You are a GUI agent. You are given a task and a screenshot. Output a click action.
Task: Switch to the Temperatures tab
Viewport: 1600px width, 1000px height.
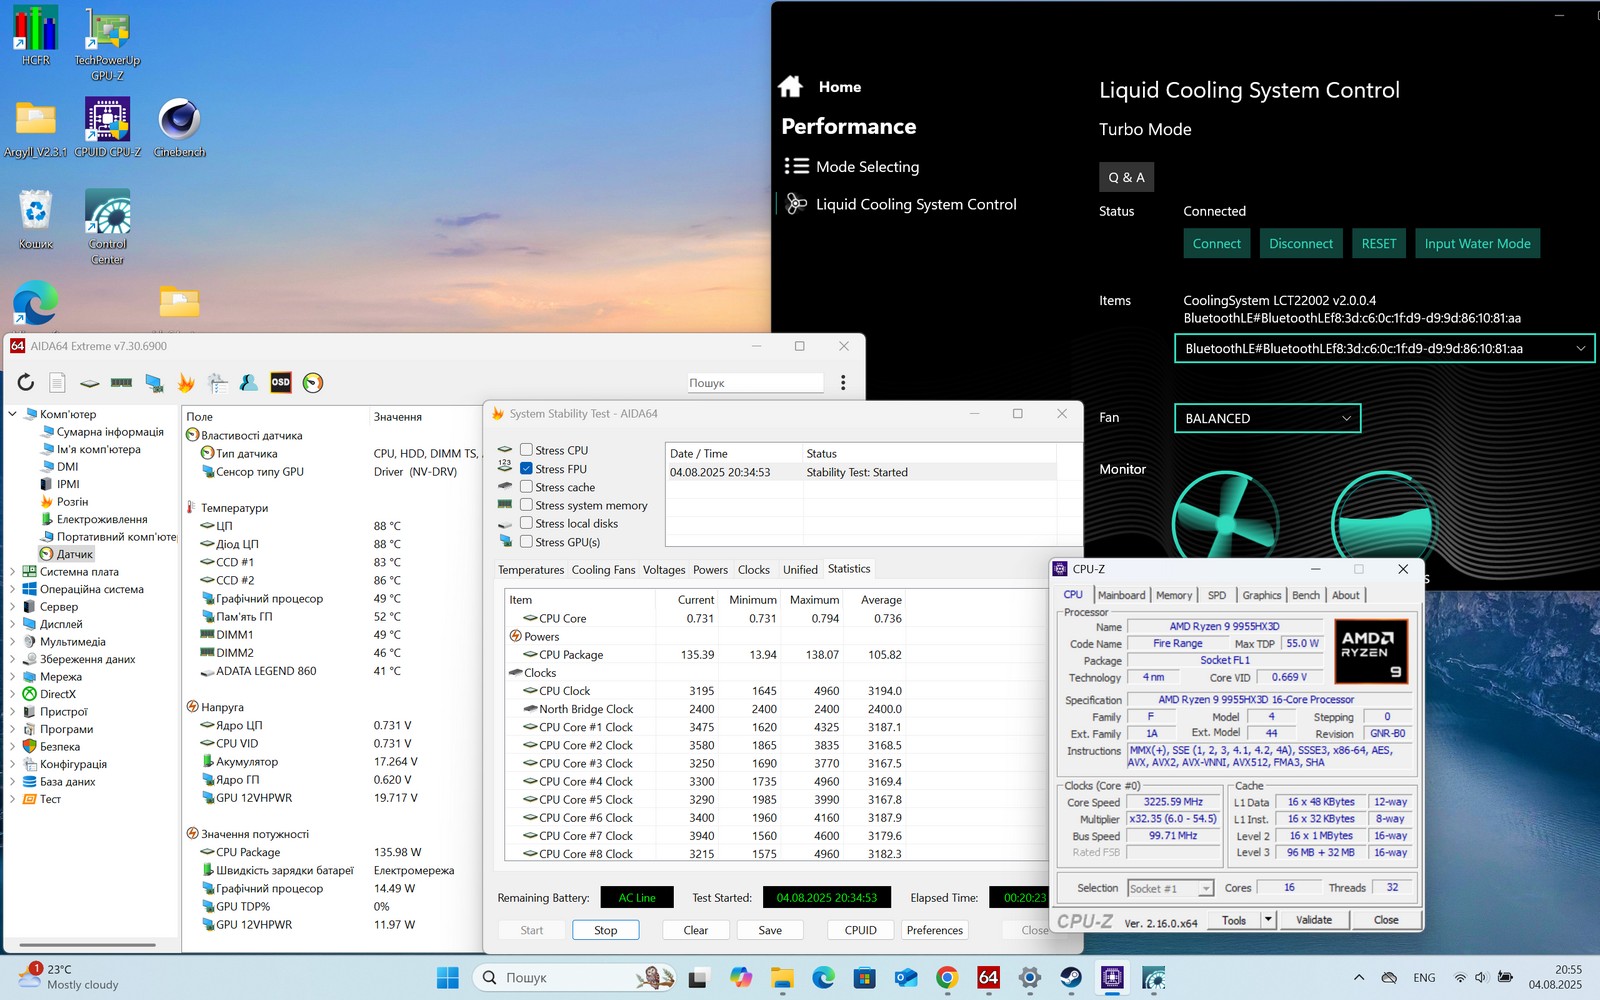click(531, 570)
